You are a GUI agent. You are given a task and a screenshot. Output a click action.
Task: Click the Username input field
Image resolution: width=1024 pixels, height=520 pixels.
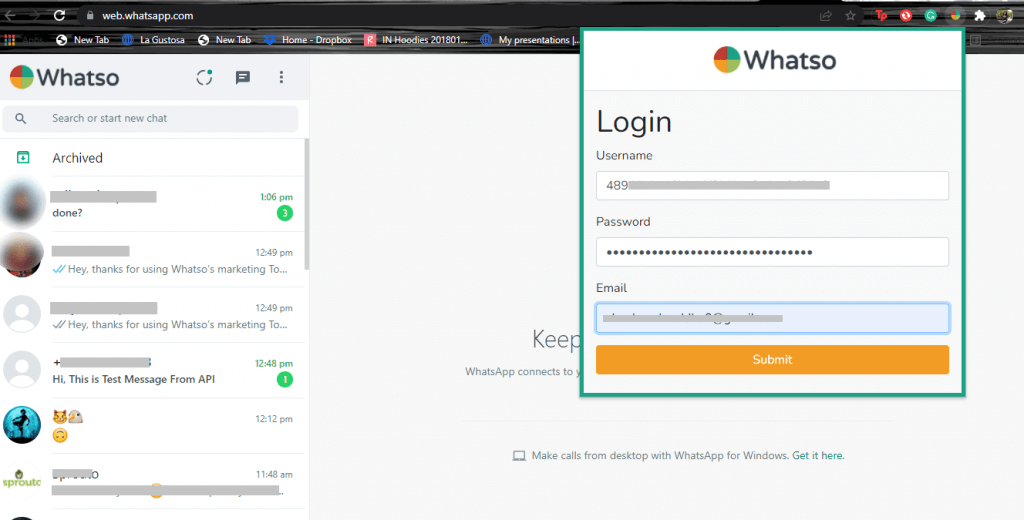tap(772, 186)
